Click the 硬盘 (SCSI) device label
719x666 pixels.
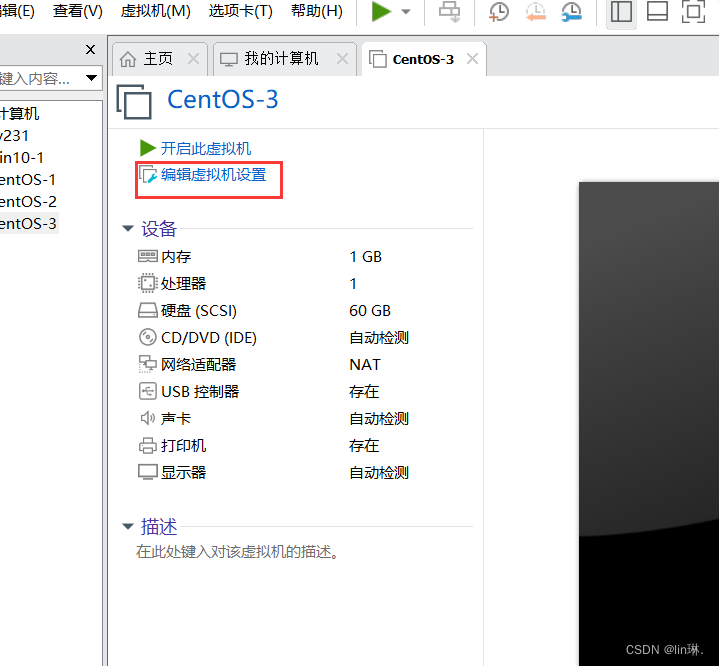pyautogui.click(x=199, y=311)
